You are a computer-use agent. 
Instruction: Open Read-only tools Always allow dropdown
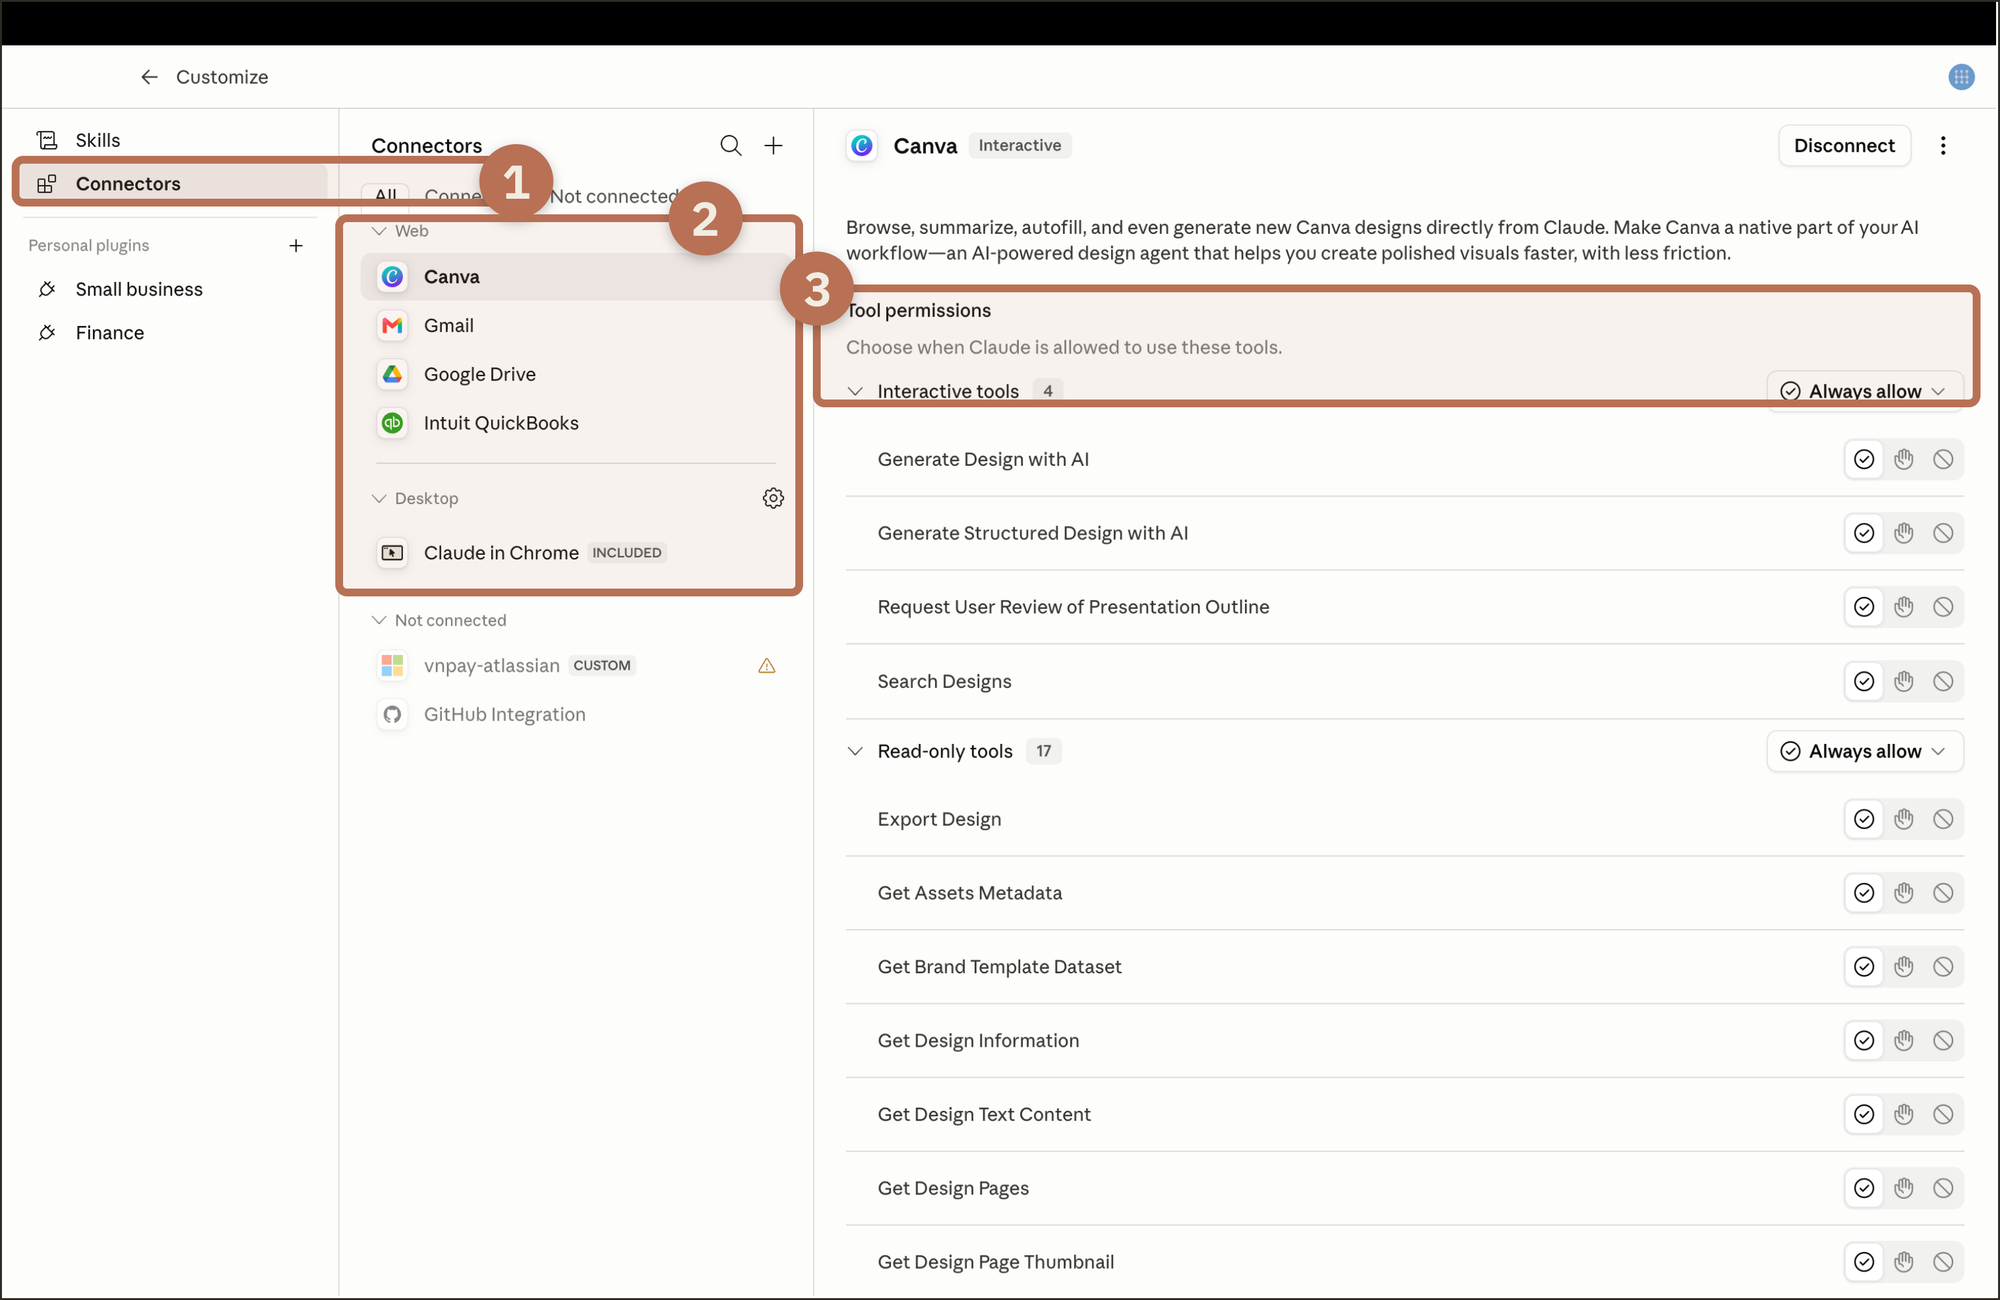coord(1865,751)
